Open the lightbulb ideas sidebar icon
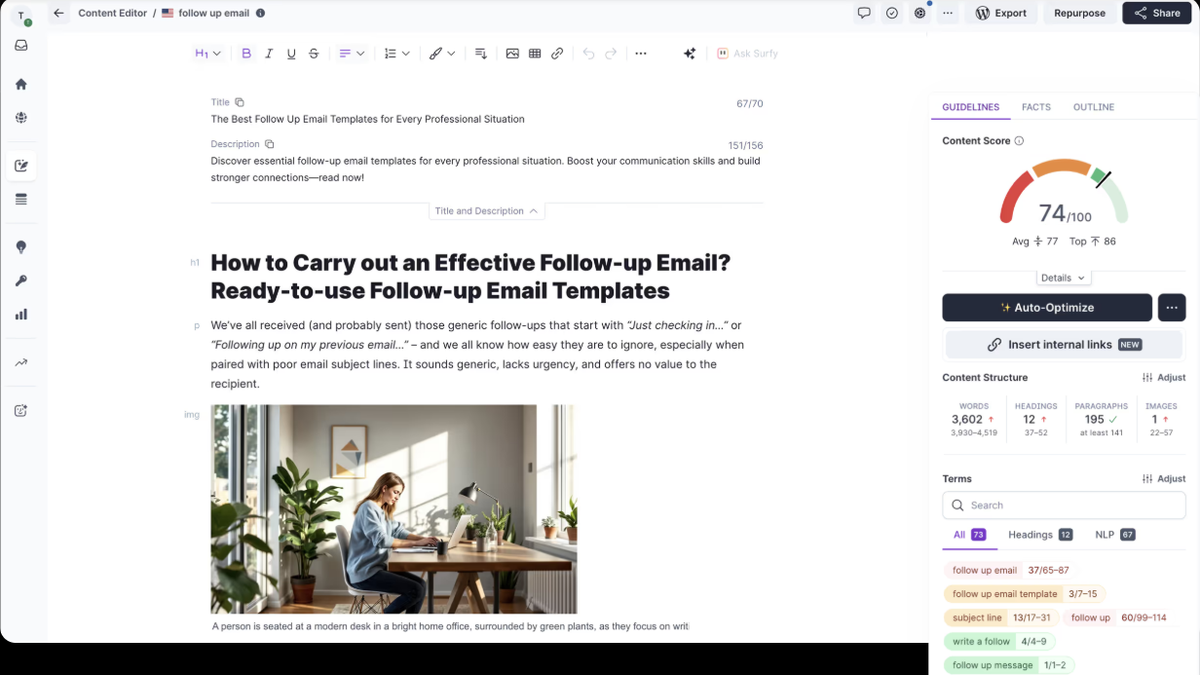The image size is (1200, 675). click(x=21, y=247)
